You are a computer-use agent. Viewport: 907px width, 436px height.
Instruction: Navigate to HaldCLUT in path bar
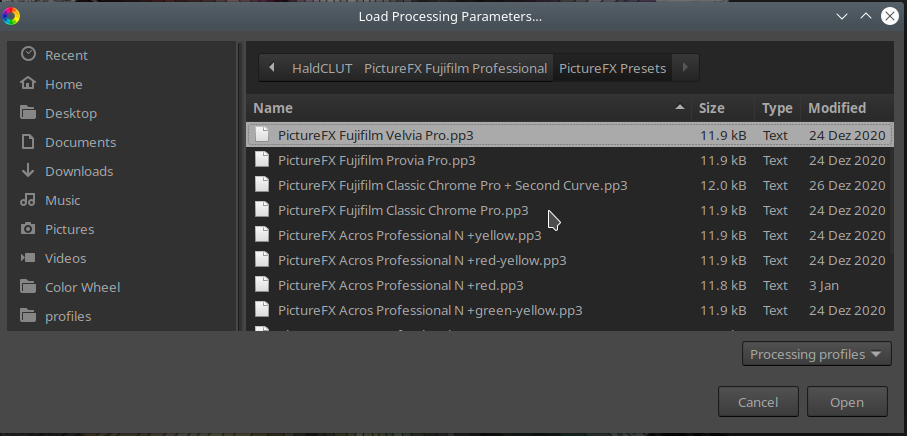321,68
